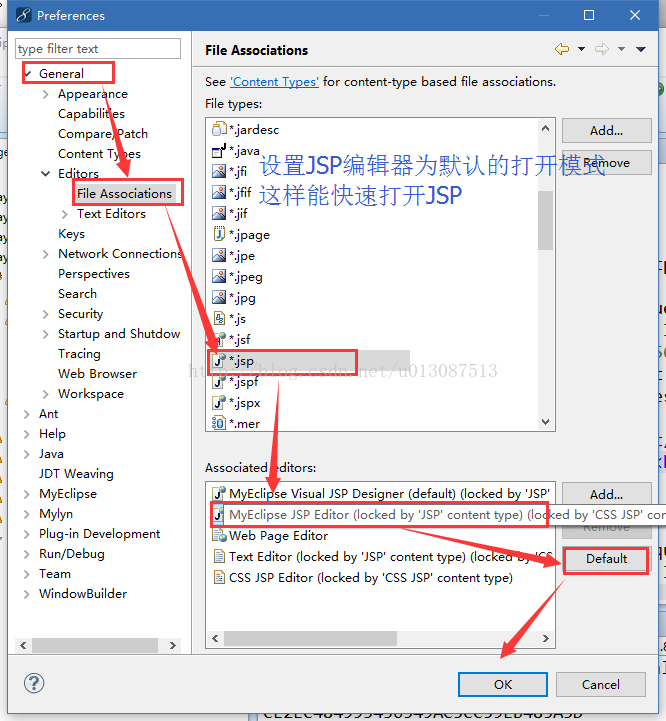Viewport: 666px width, 721px height.
Task: Click the help question mark icon
Action: tap(34, 683)
